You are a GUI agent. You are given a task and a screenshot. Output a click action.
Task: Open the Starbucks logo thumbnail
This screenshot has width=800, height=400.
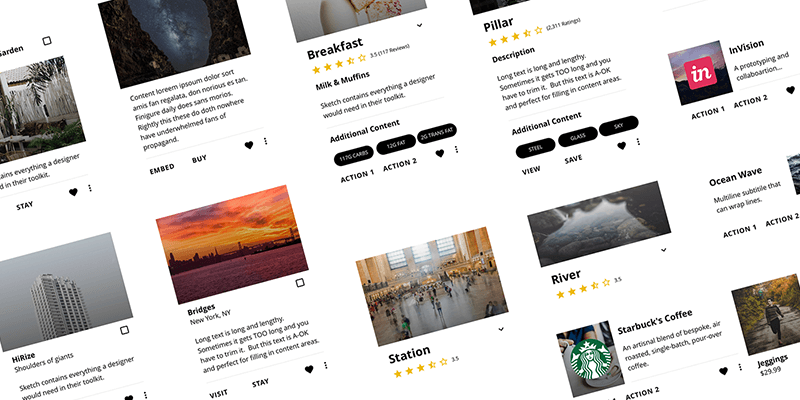(590, 359)
